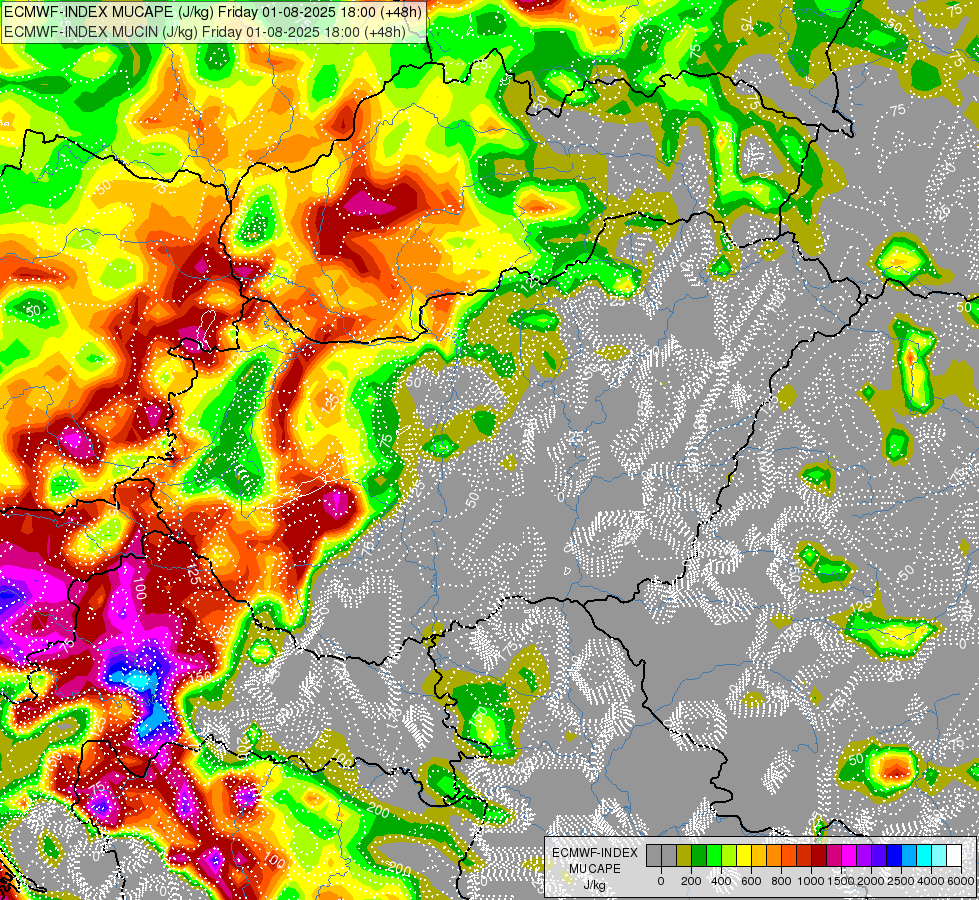Click the 2000 value on legend scale
This screenshot has height=900, width=979.
point(871,881)
